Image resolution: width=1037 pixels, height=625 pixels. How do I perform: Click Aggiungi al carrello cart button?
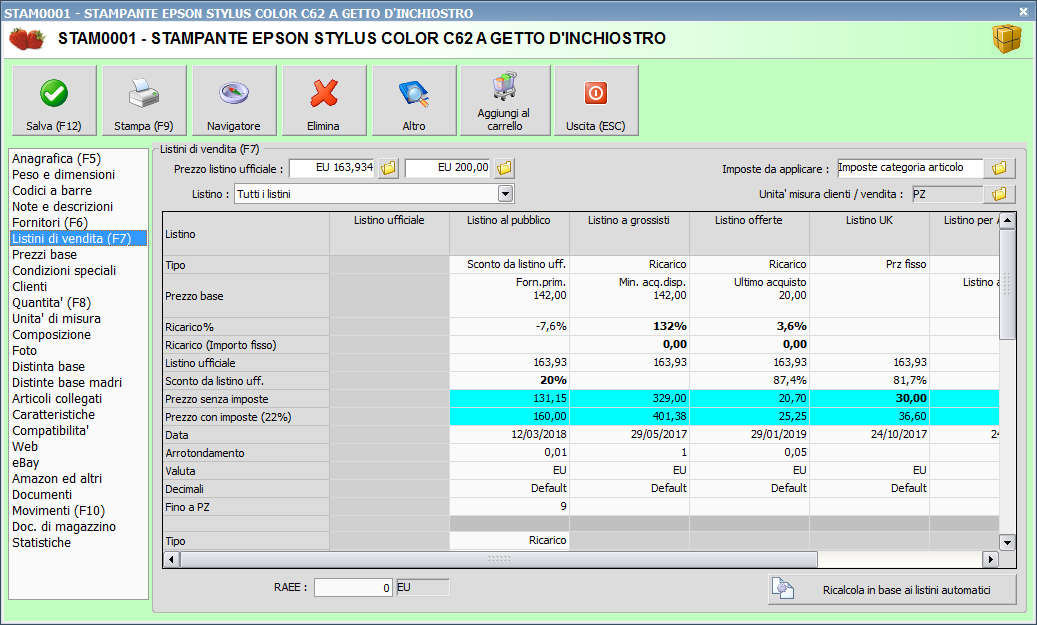click(505, 101)
